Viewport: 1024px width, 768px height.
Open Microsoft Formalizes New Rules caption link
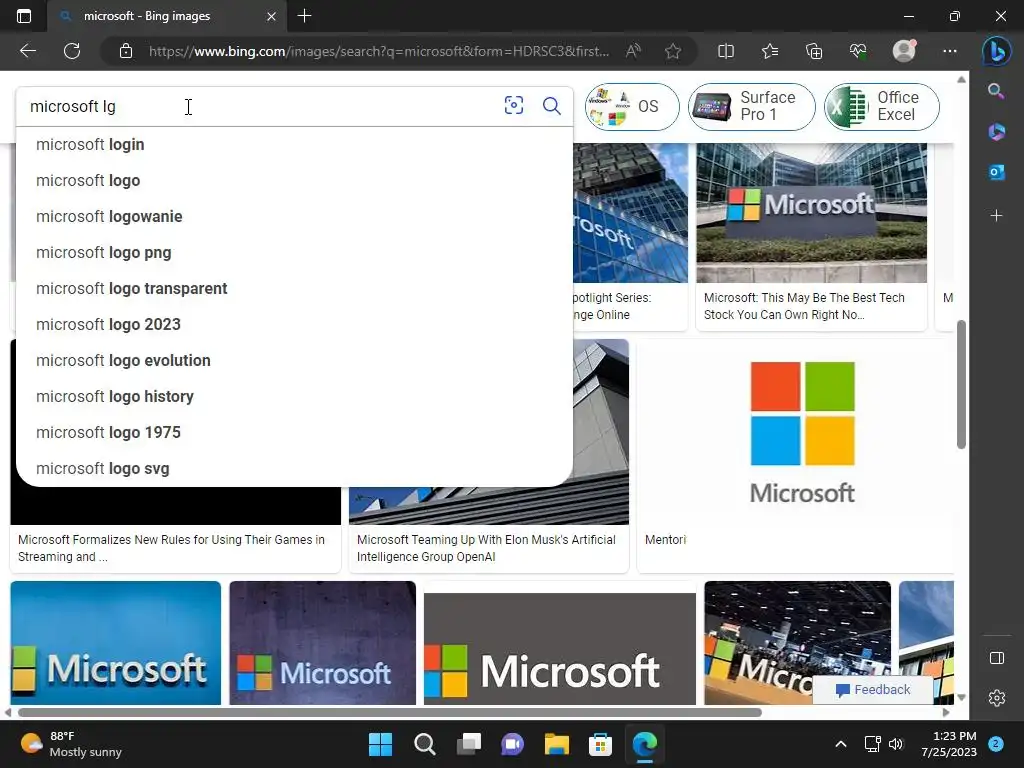(171, 548)
